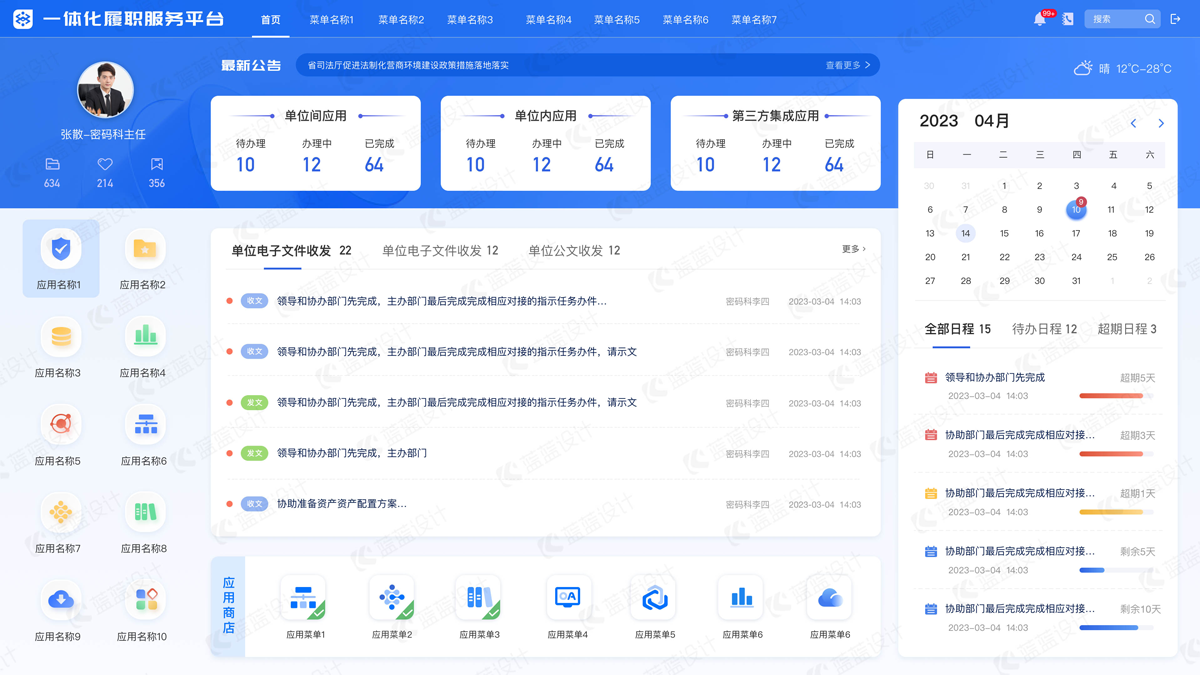This screenshot has height=675, width=1200.
Task: Switch to the 单位公文收发 tab
Action: [x=573, y=251]
